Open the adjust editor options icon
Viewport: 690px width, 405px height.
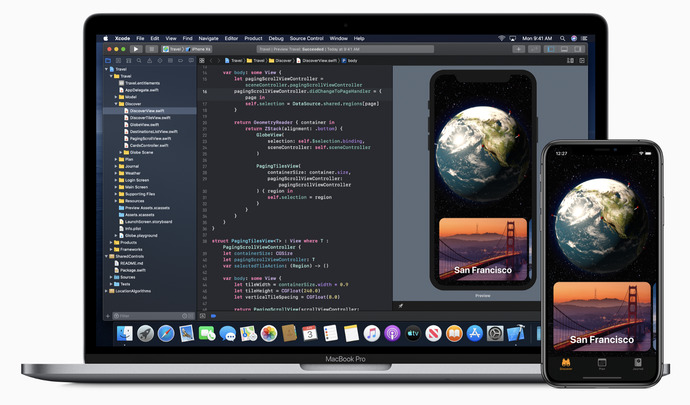(x=571, y=61)
